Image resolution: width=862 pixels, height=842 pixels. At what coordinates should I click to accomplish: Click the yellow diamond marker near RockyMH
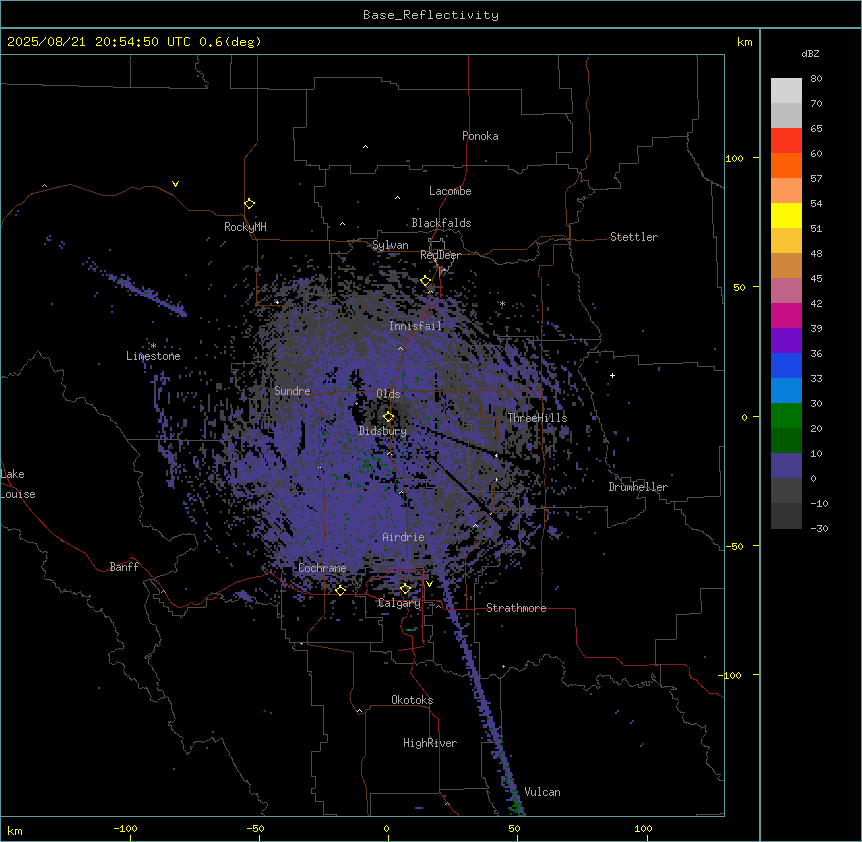(250, 204)
